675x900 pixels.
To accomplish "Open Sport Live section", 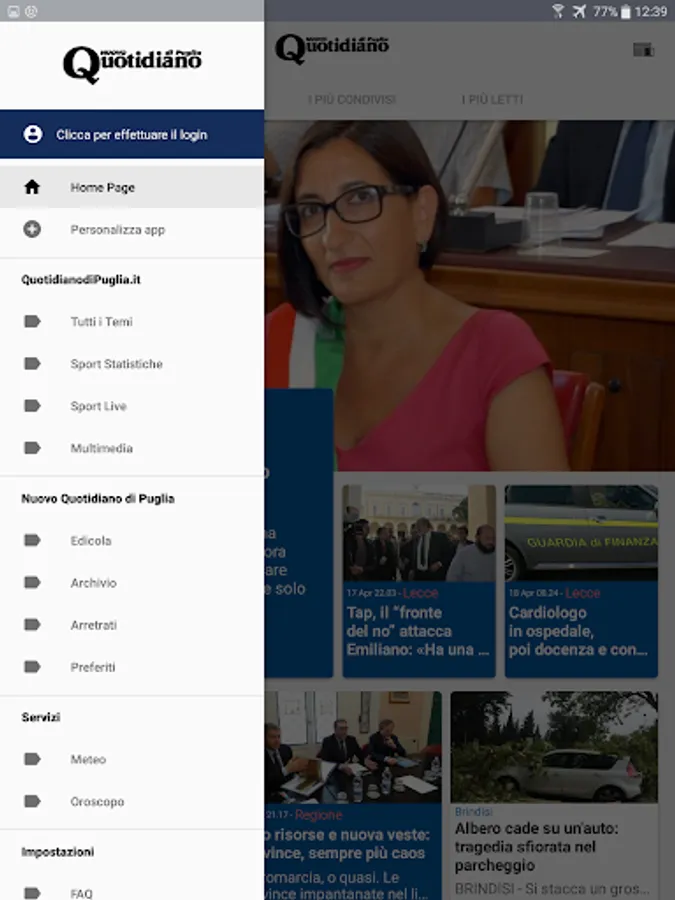I will [x=132, y=406].
